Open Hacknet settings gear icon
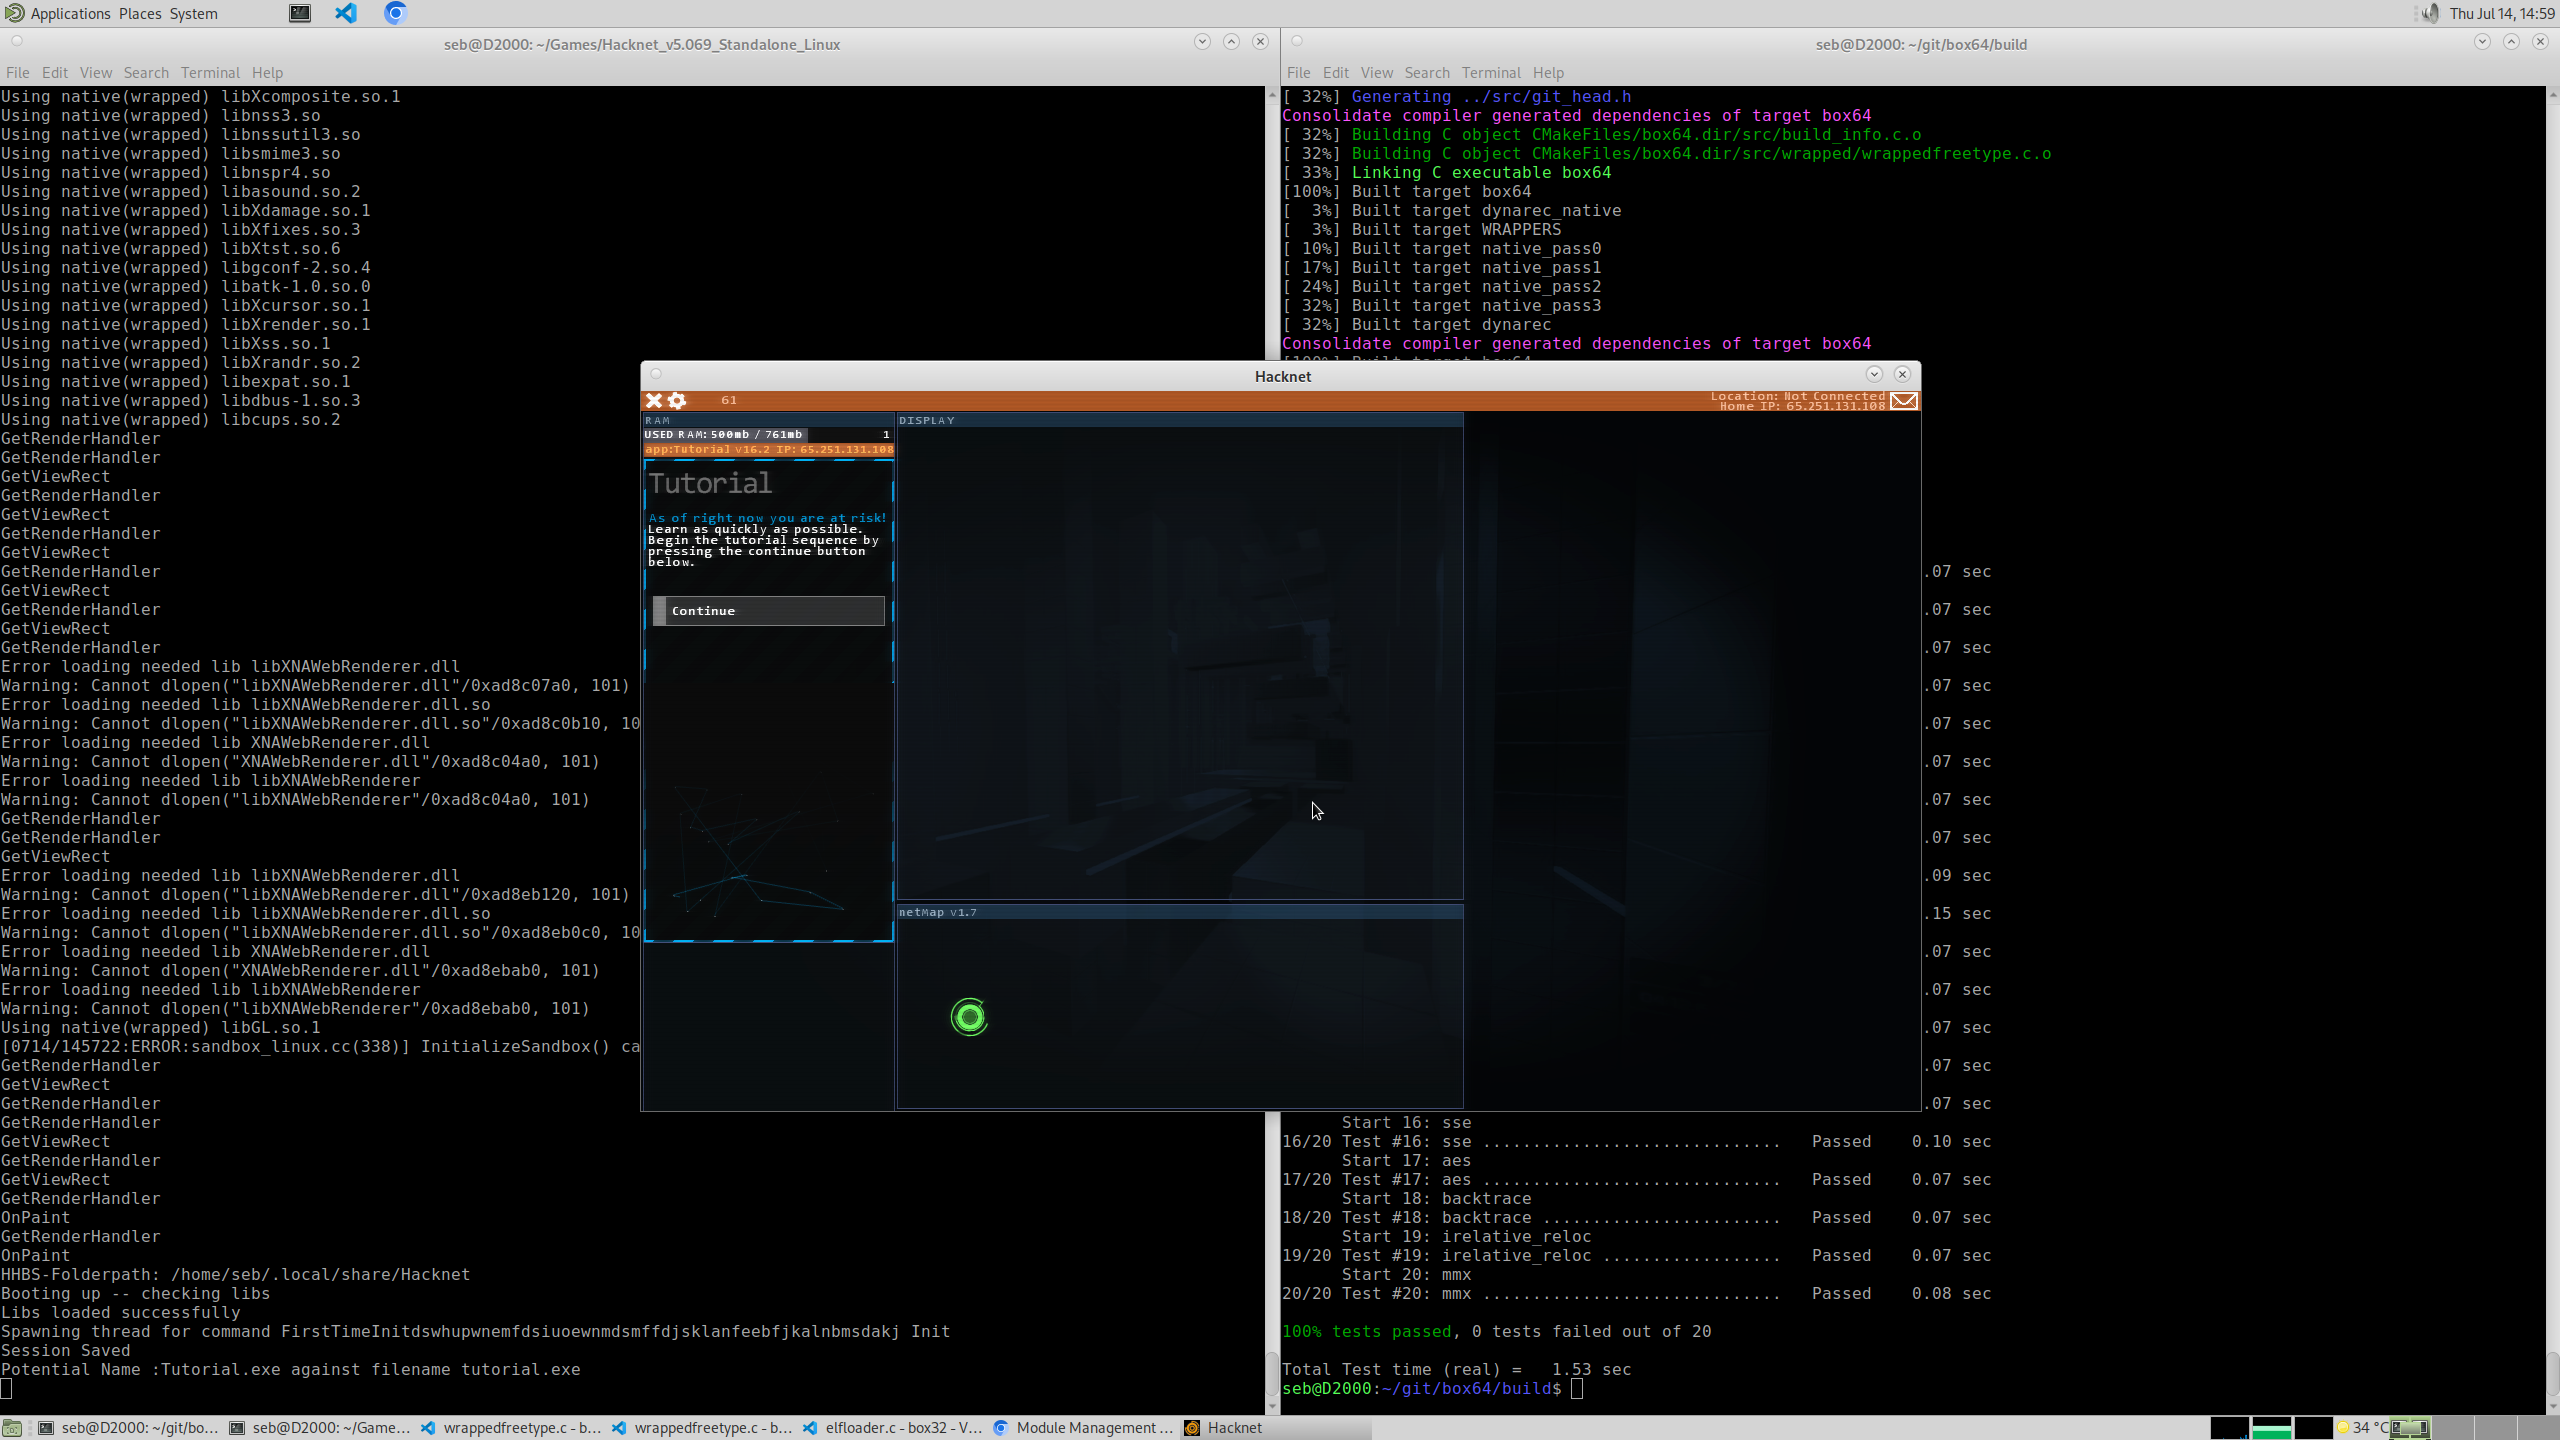This screenshot has height=1440, width=2560. click(677, 400)
